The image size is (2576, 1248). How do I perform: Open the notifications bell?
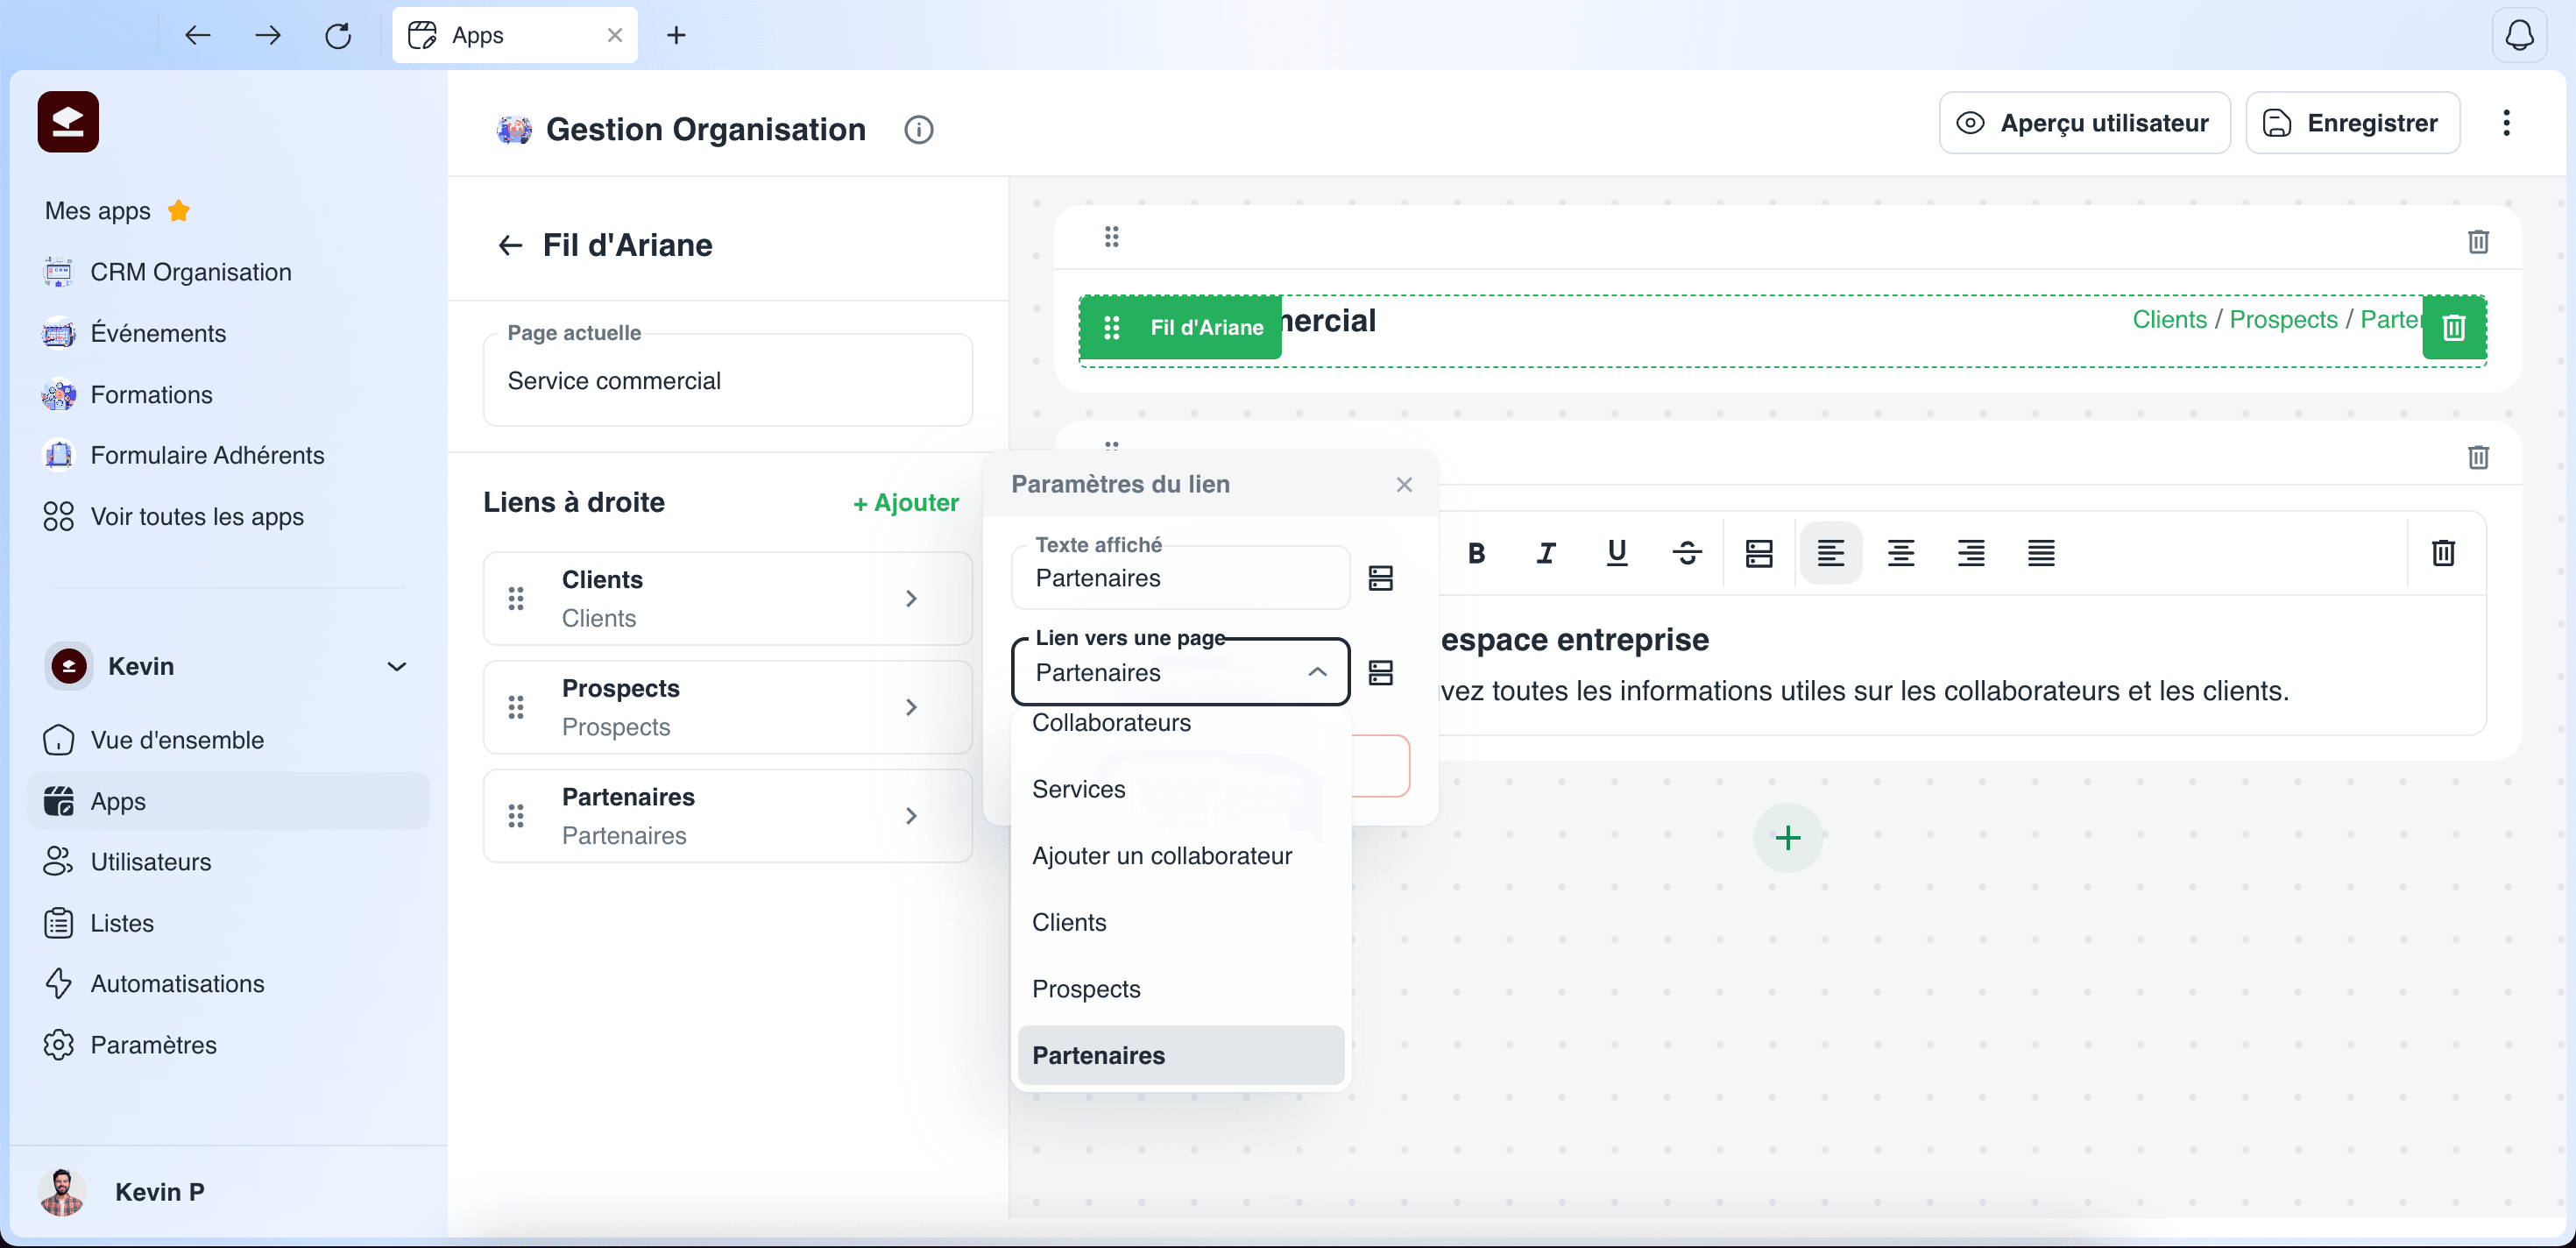tap(2519, 35)
